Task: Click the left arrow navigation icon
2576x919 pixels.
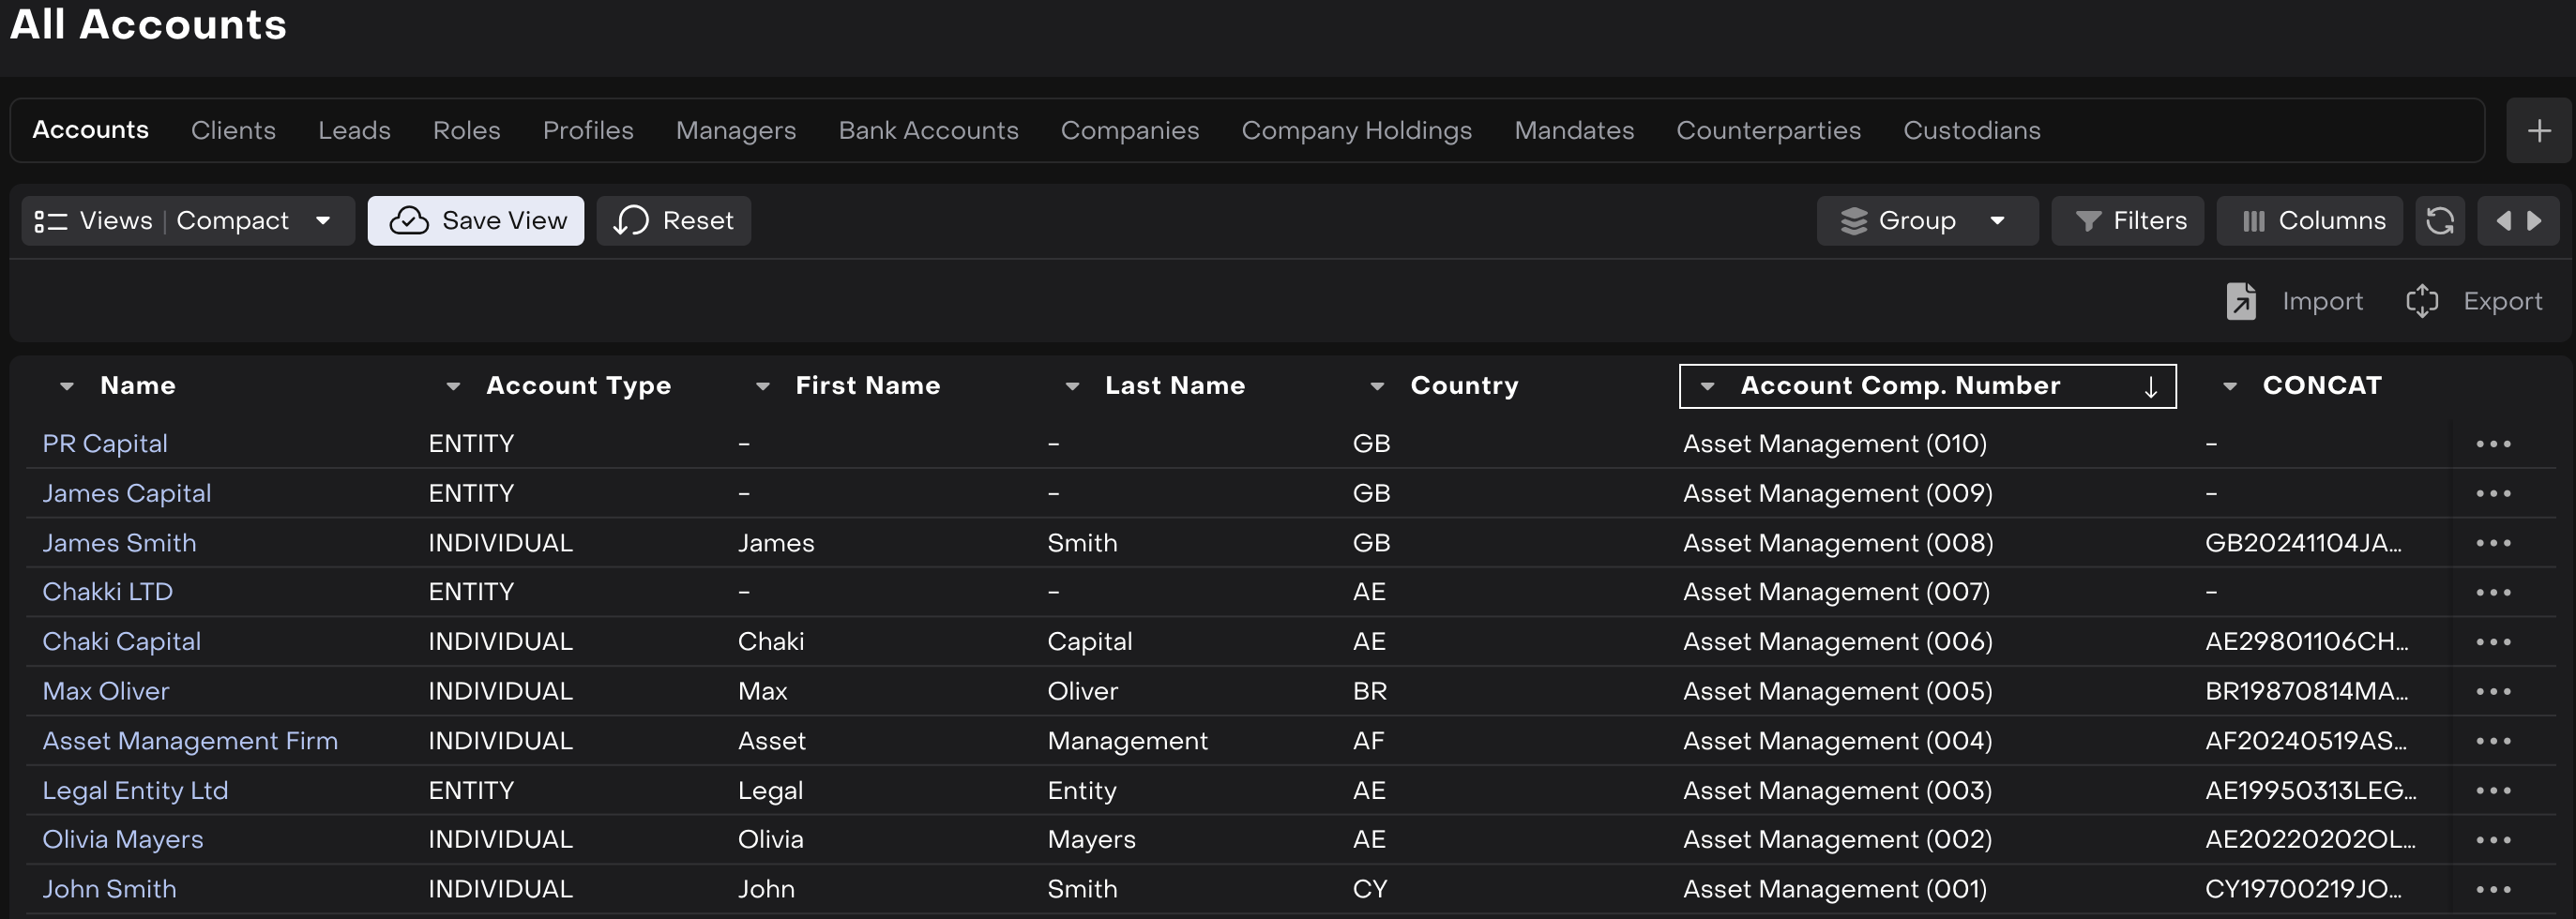Action: 2502,220
